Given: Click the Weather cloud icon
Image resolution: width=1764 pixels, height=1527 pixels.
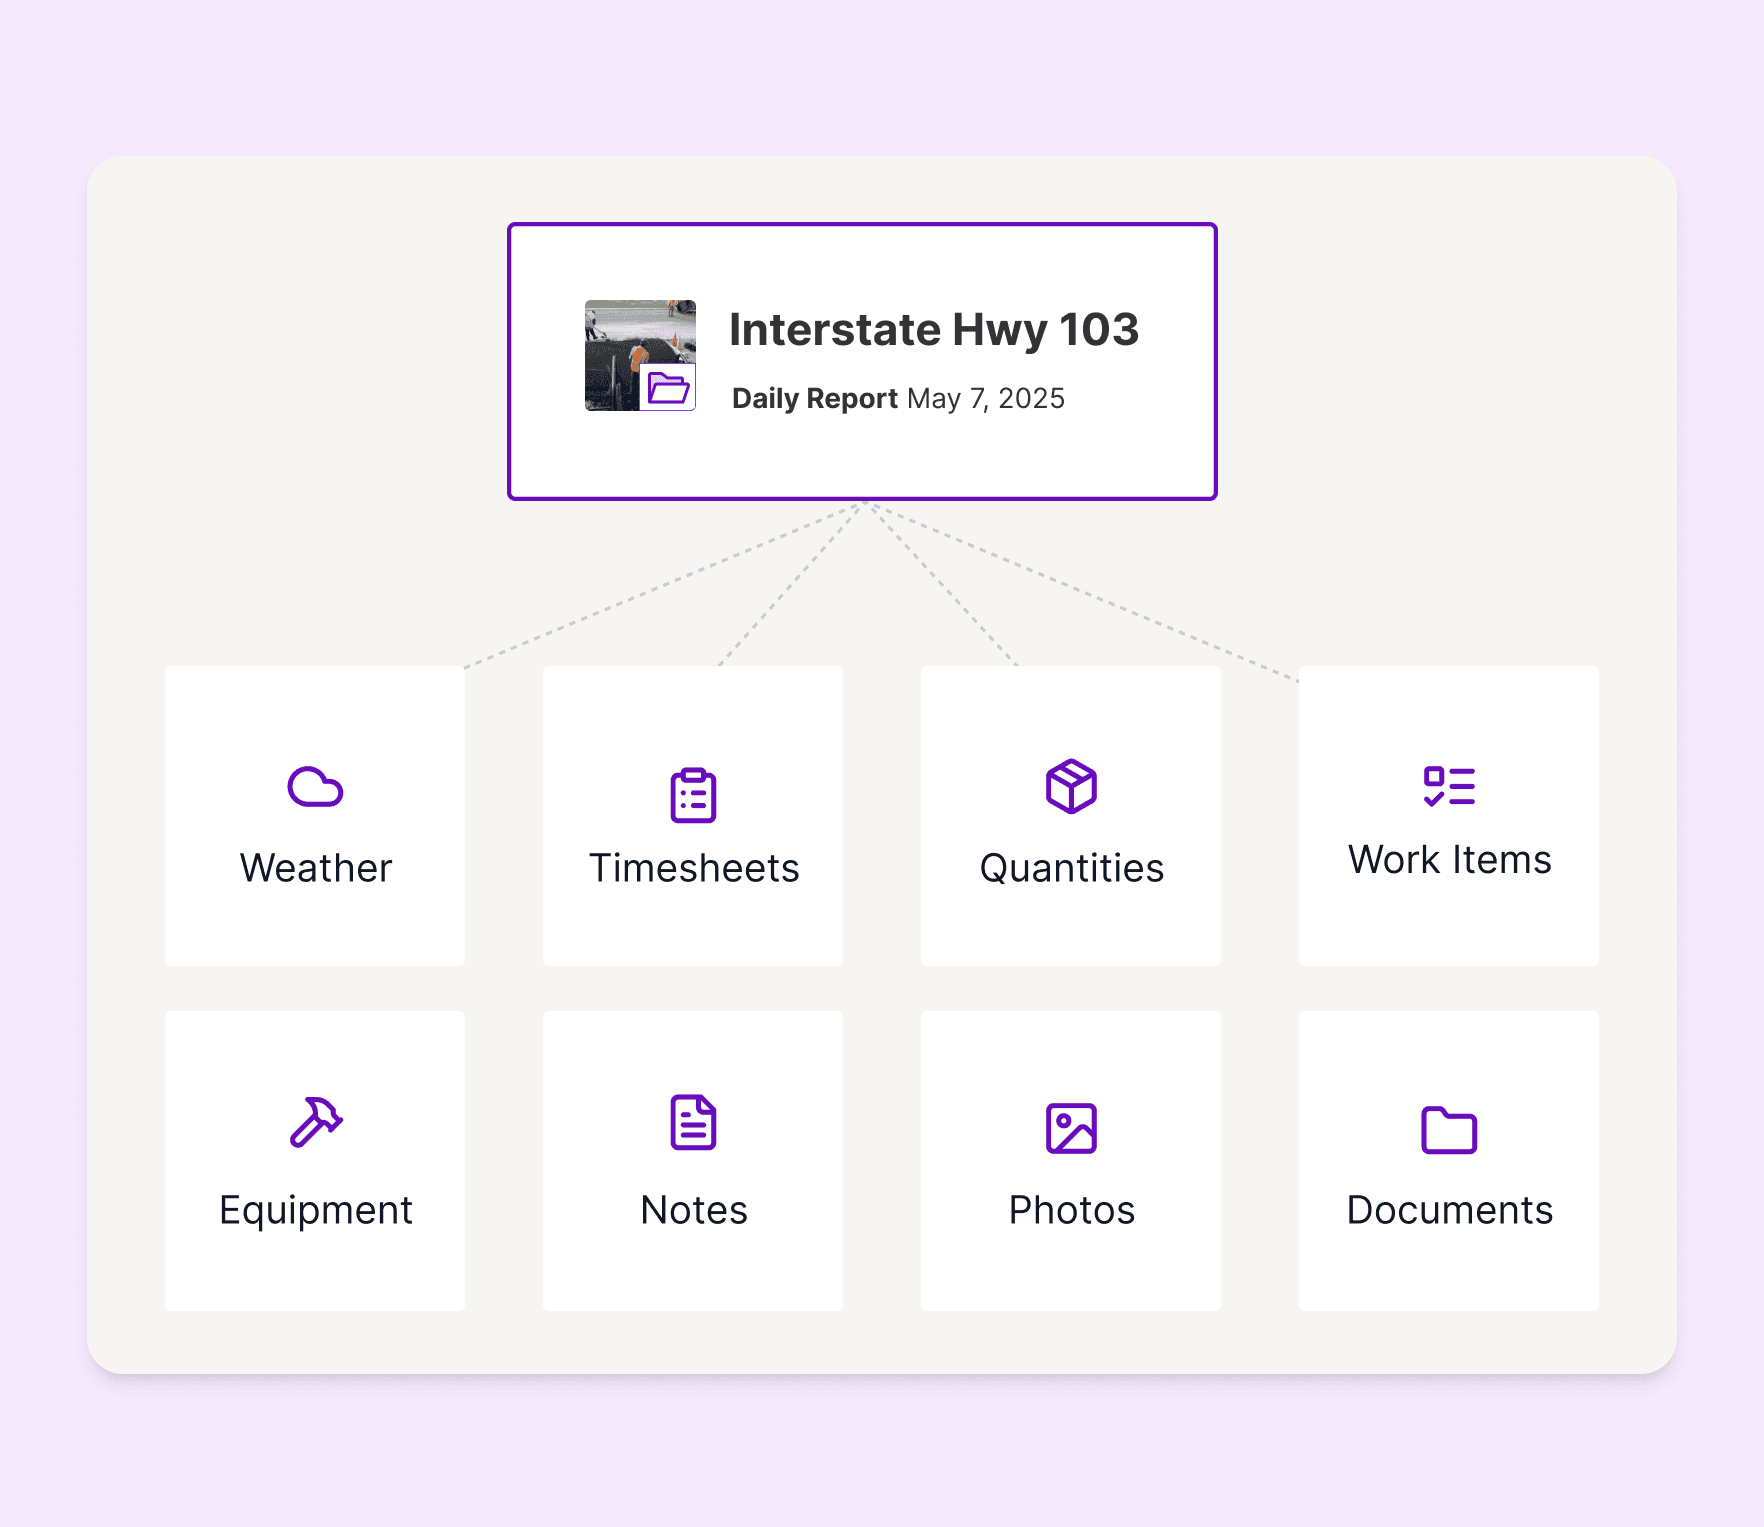Looking at the screenshot, I should [x=315, y=787].
